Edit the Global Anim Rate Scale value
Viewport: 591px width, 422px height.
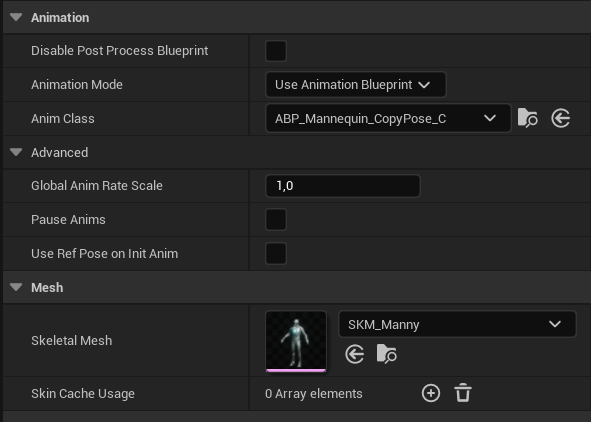[x=343, y=186]
